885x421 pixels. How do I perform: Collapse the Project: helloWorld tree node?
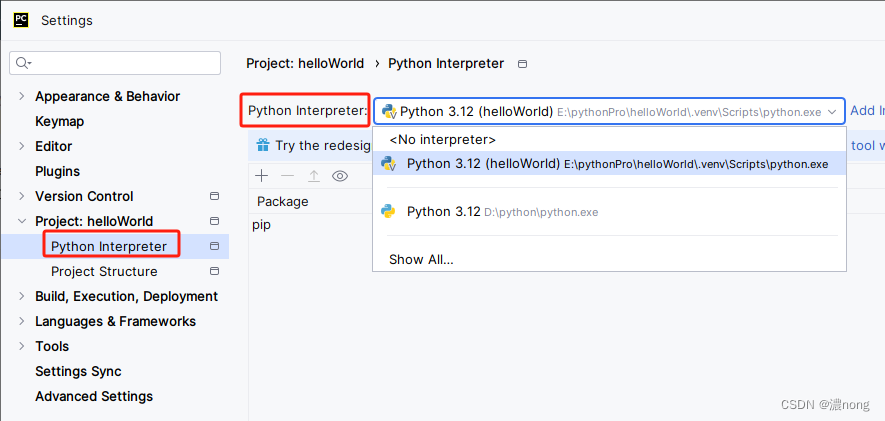[22, 221]
